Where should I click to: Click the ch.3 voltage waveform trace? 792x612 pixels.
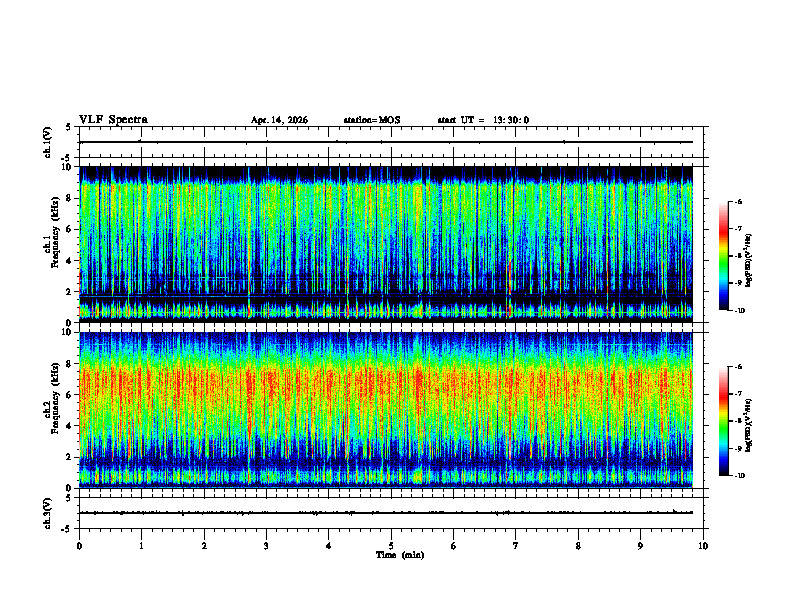point(386,513)
